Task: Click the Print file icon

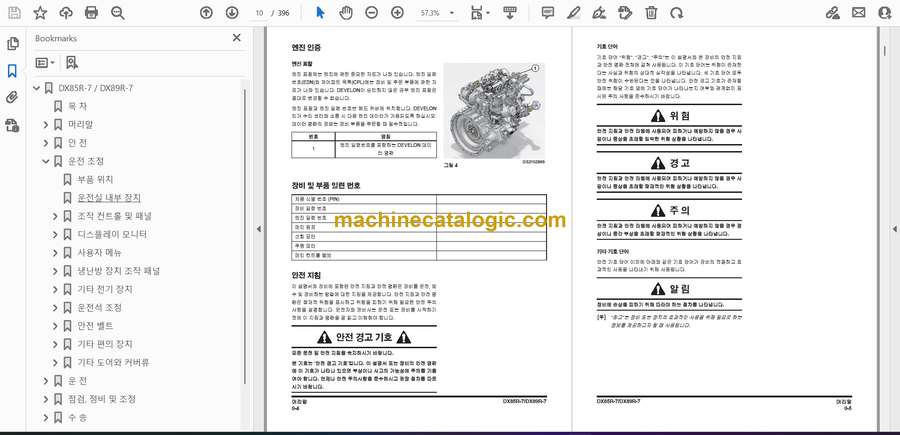Action: coord(92,13)
